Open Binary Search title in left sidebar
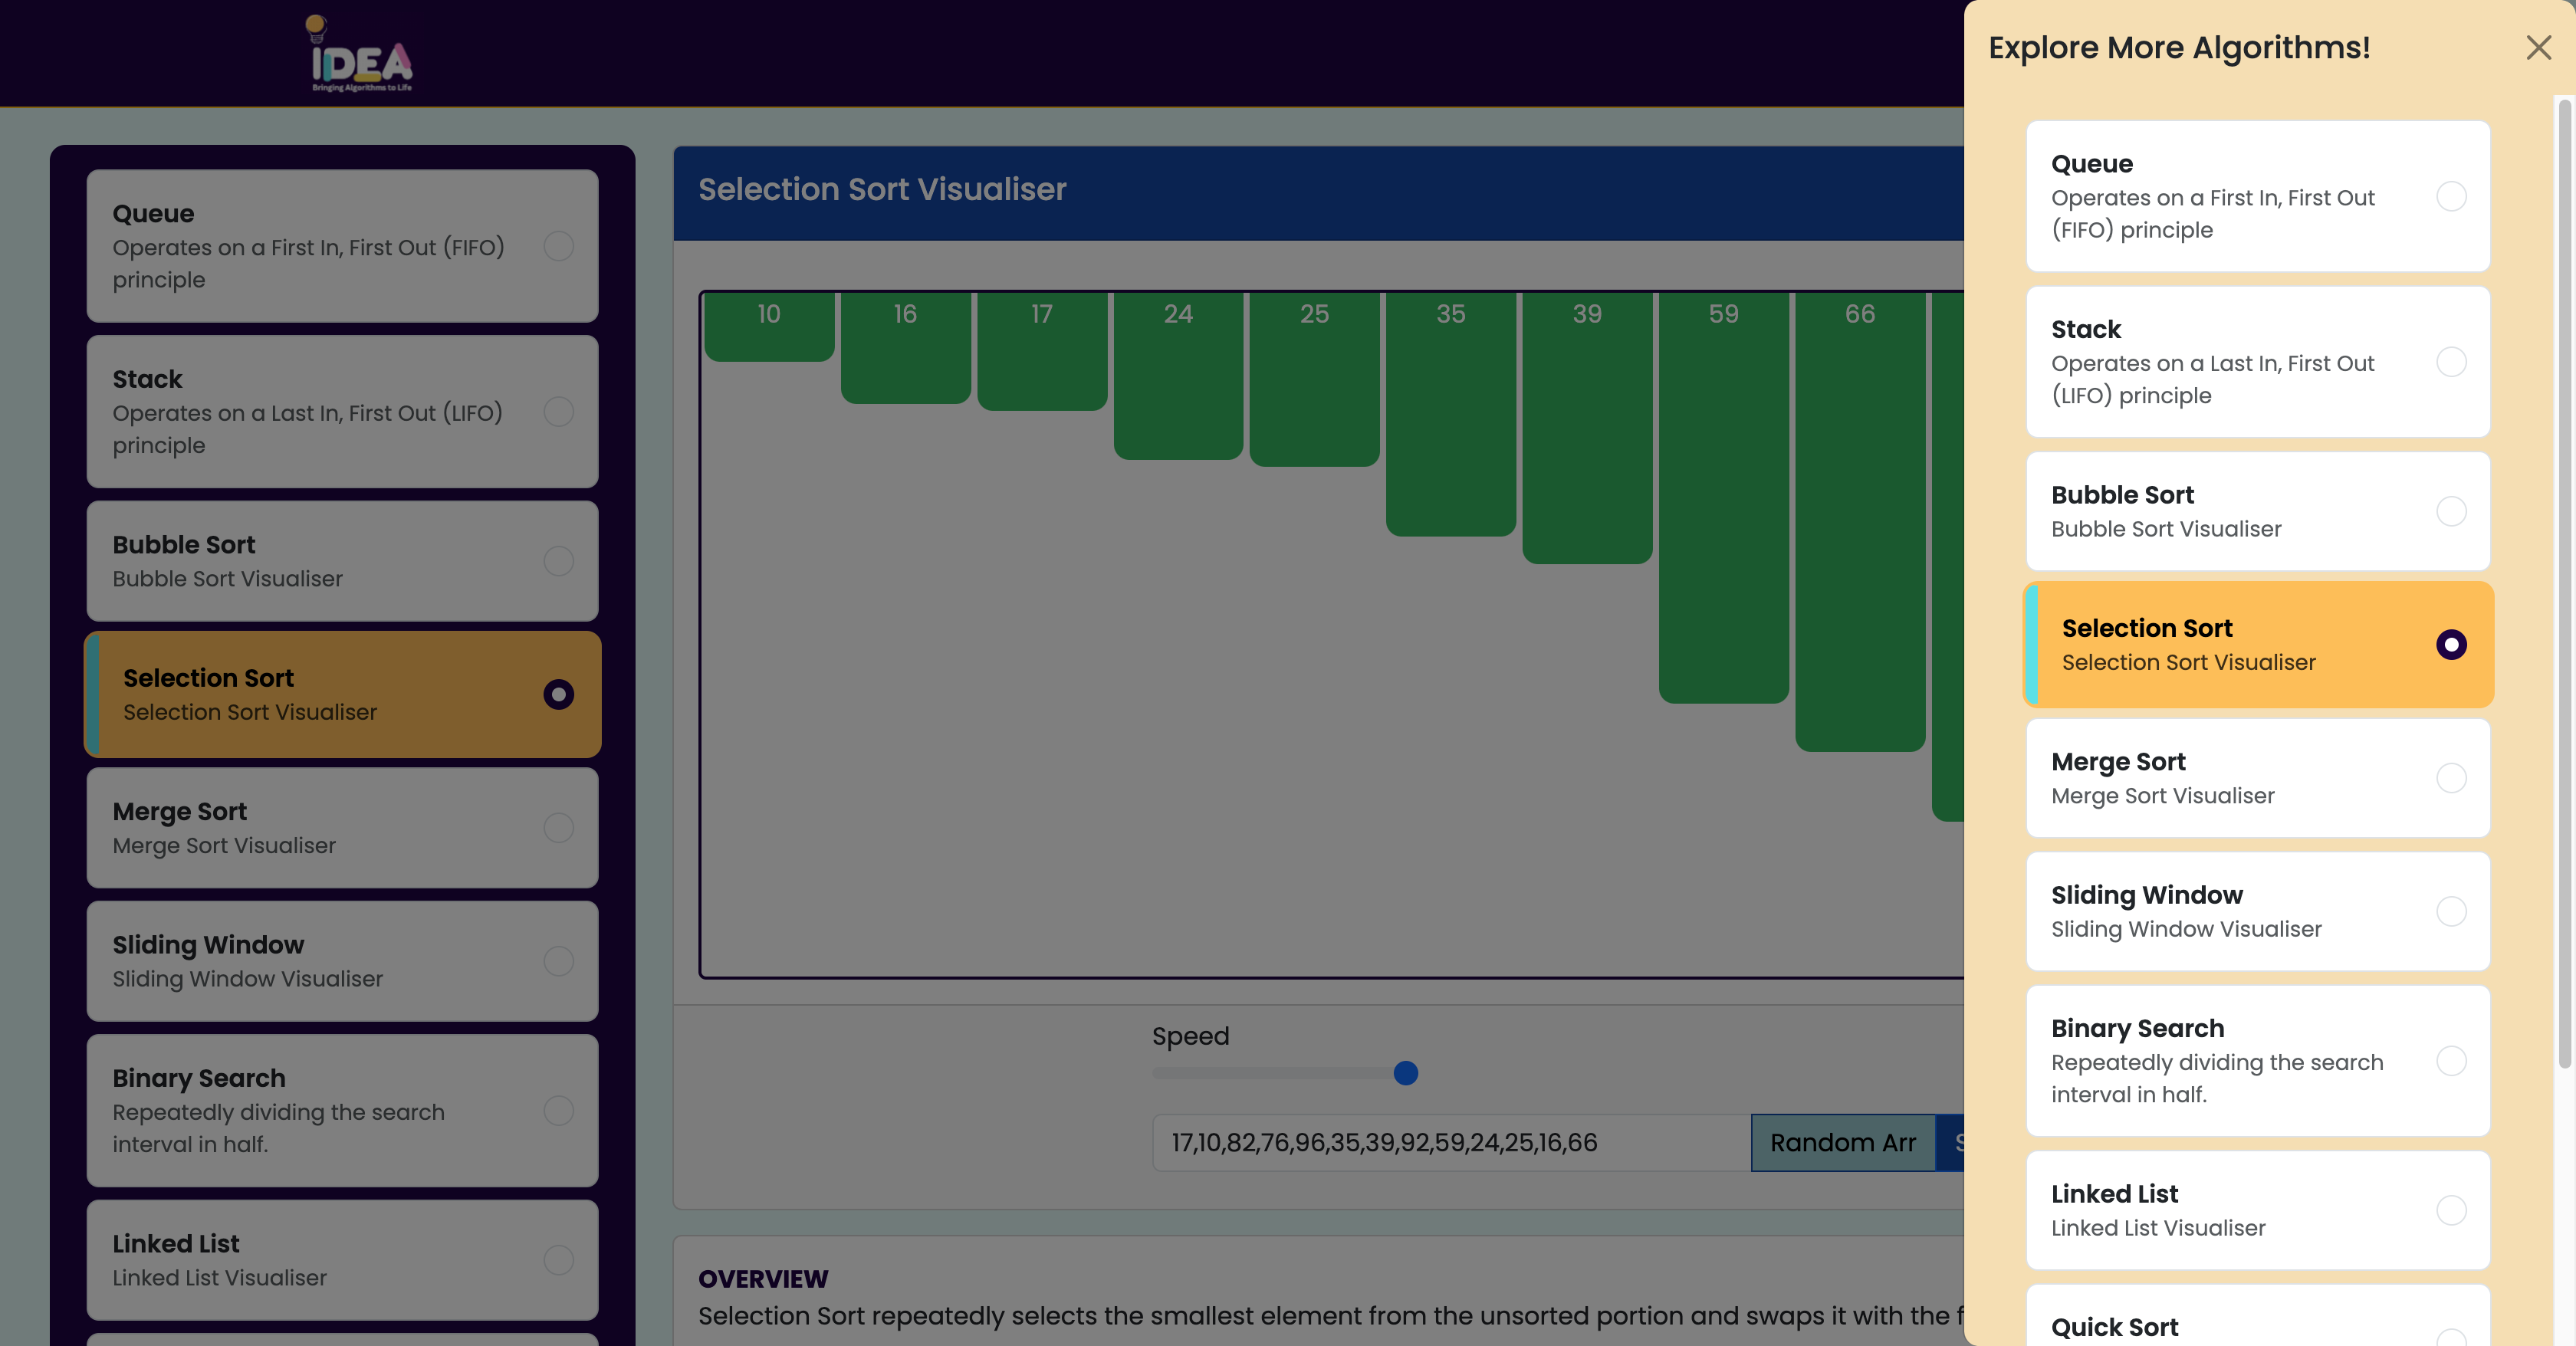2576x1346 pixels. [198, 1078]
